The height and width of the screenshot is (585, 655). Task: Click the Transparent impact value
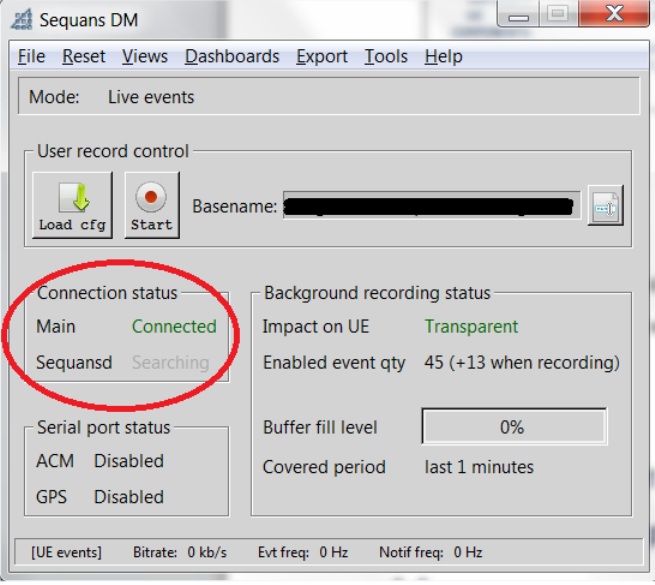[x=471, y=326]
